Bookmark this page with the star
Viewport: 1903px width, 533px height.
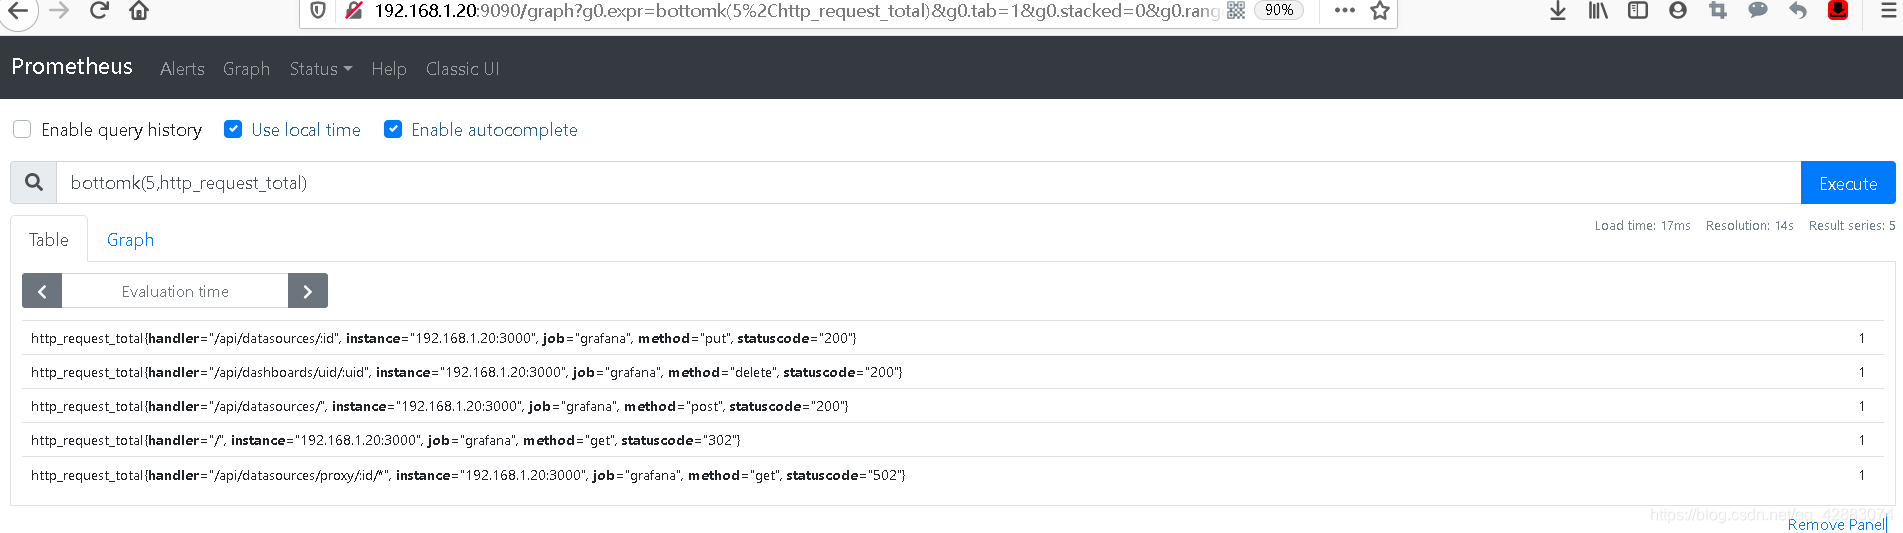pyautogui.click(x=1380, y=11)
